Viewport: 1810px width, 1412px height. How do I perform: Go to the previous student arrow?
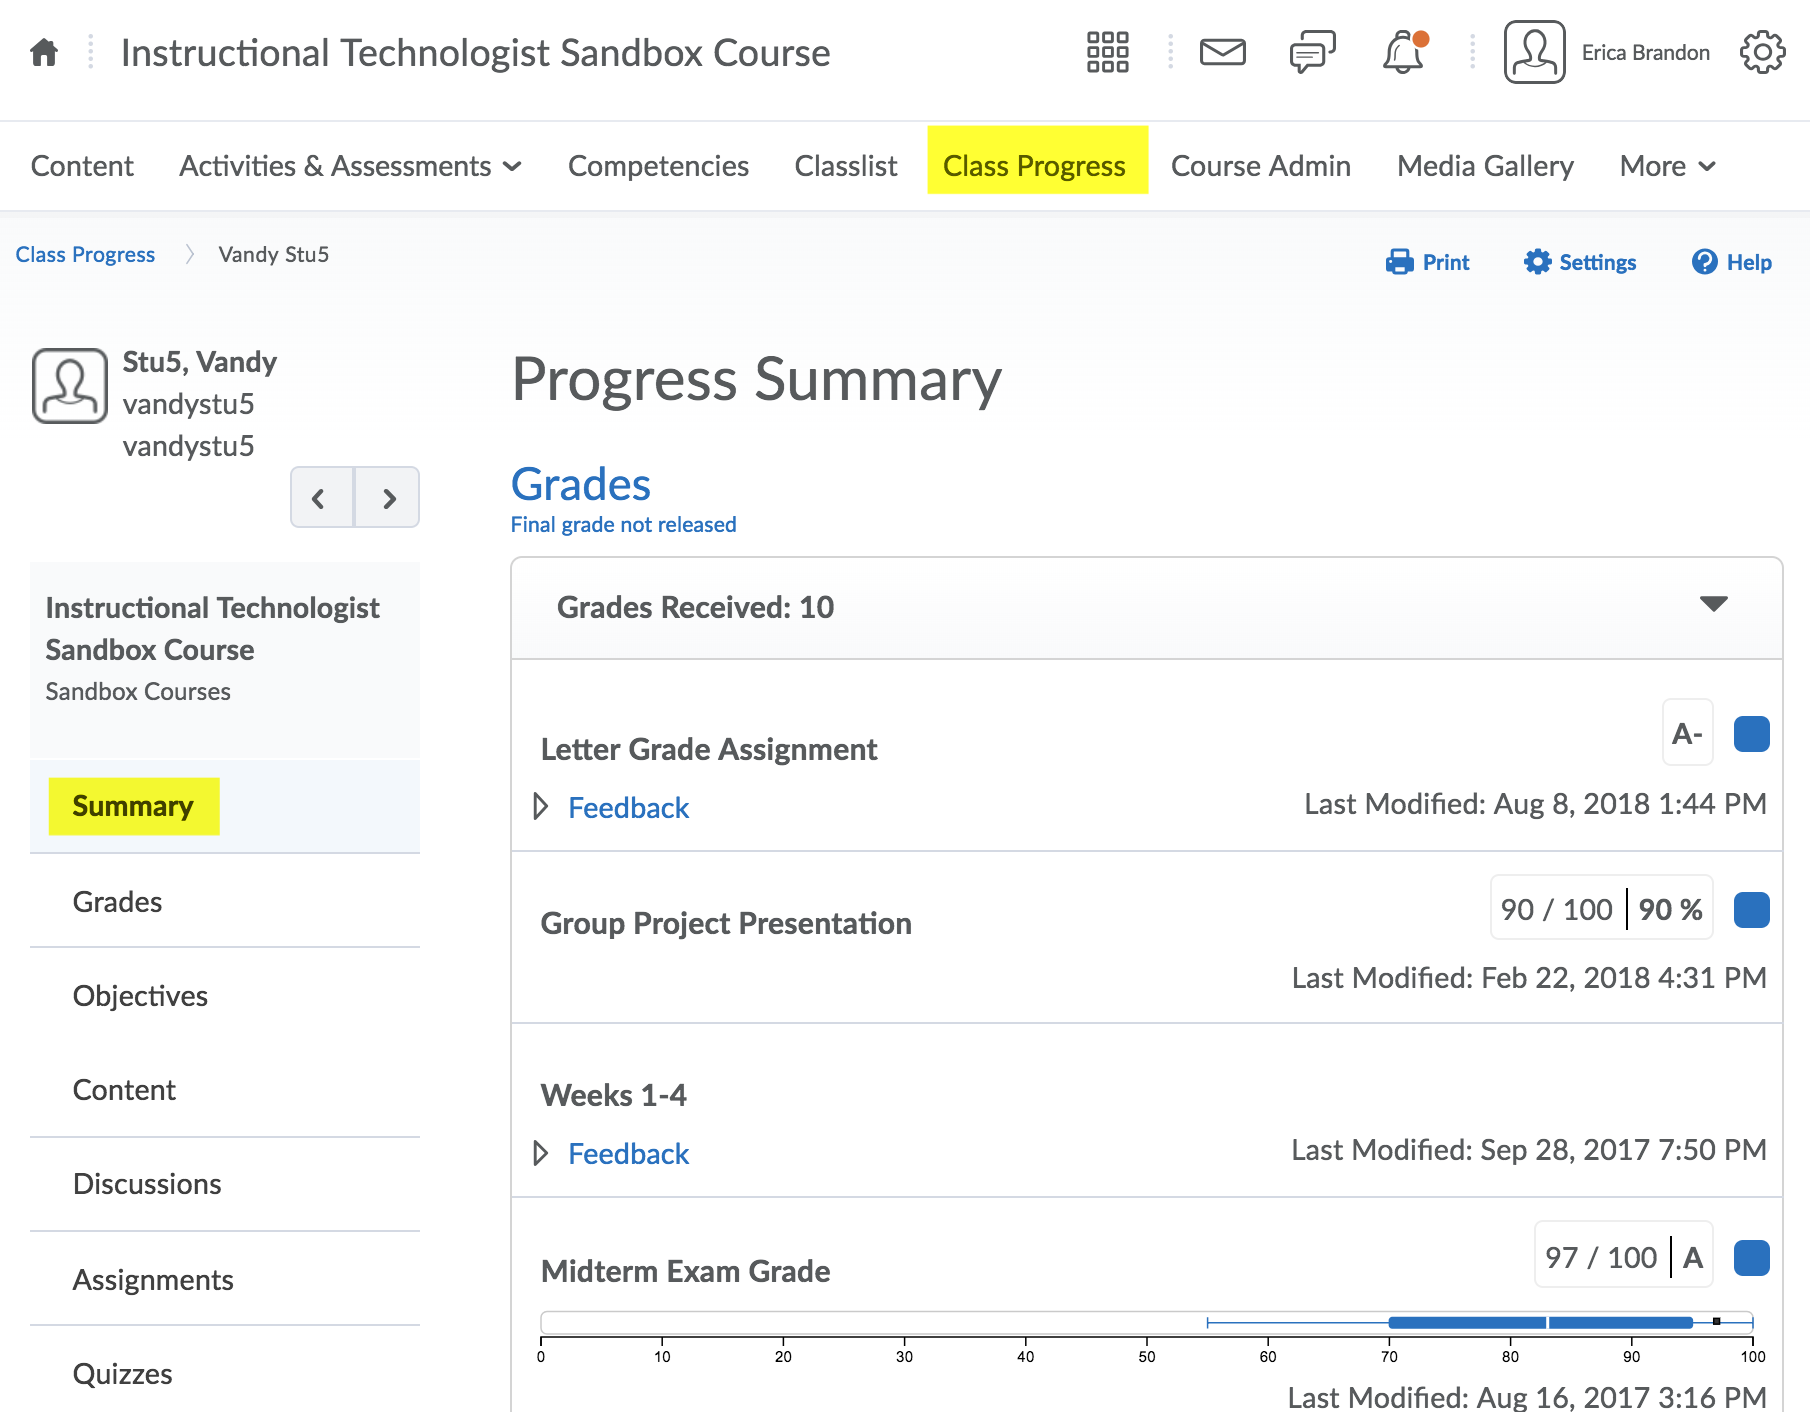(x=320, y=497)
